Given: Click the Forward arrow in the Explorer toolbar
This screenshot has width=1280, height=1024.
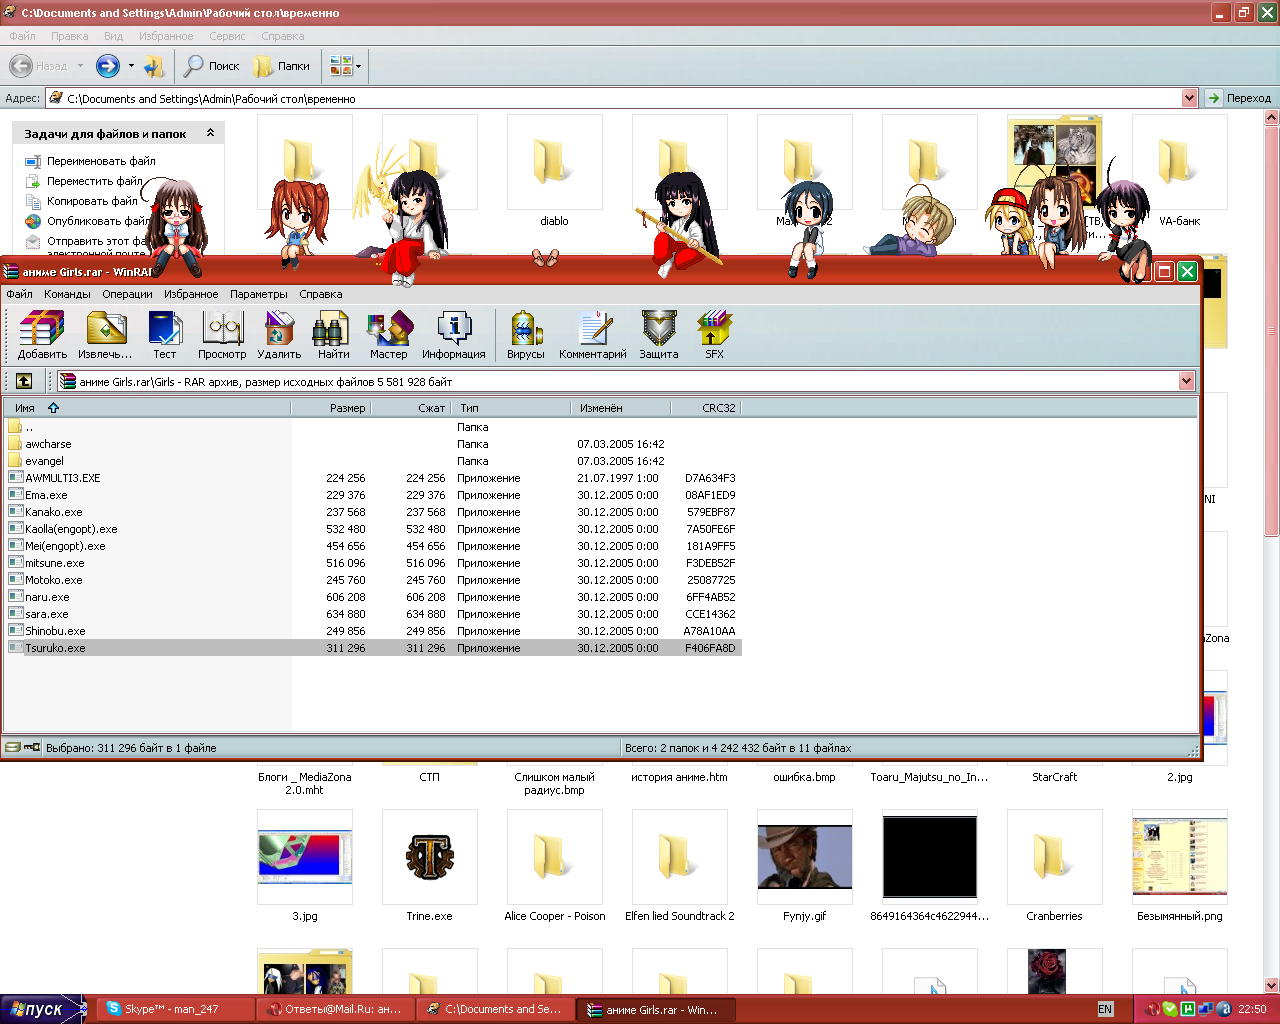Looking at the screenshot, I should 108,66.
